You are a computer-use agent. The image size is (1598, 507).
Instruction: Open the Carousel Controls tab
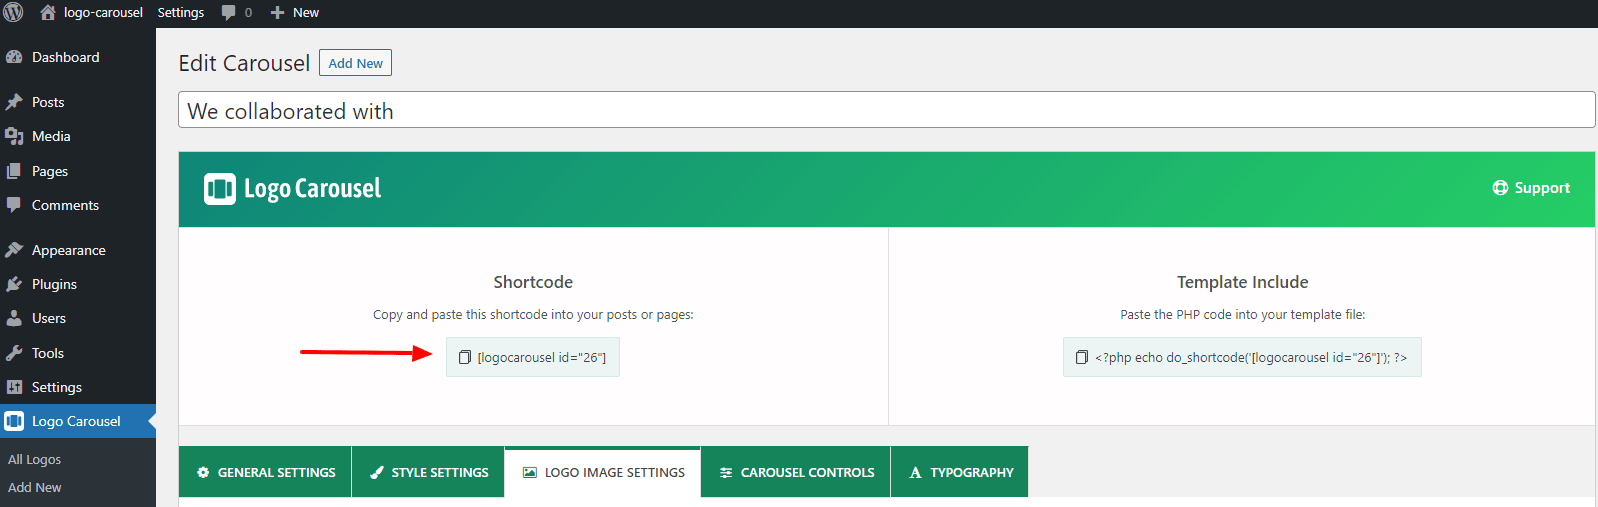(796, 472)
